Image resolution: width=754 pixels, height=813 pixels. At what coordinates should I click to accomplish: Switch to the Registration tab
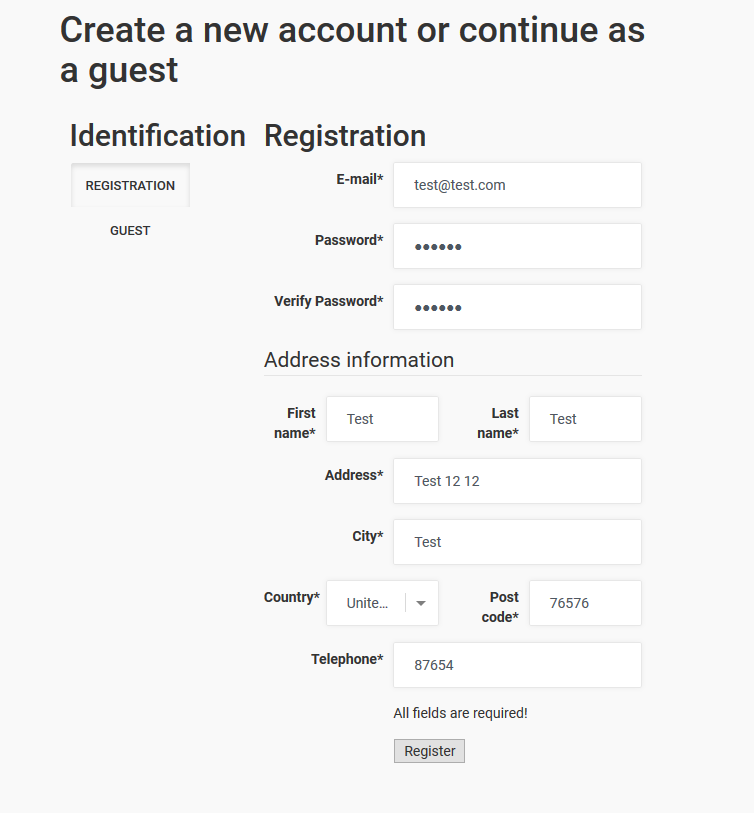point(130,186)
